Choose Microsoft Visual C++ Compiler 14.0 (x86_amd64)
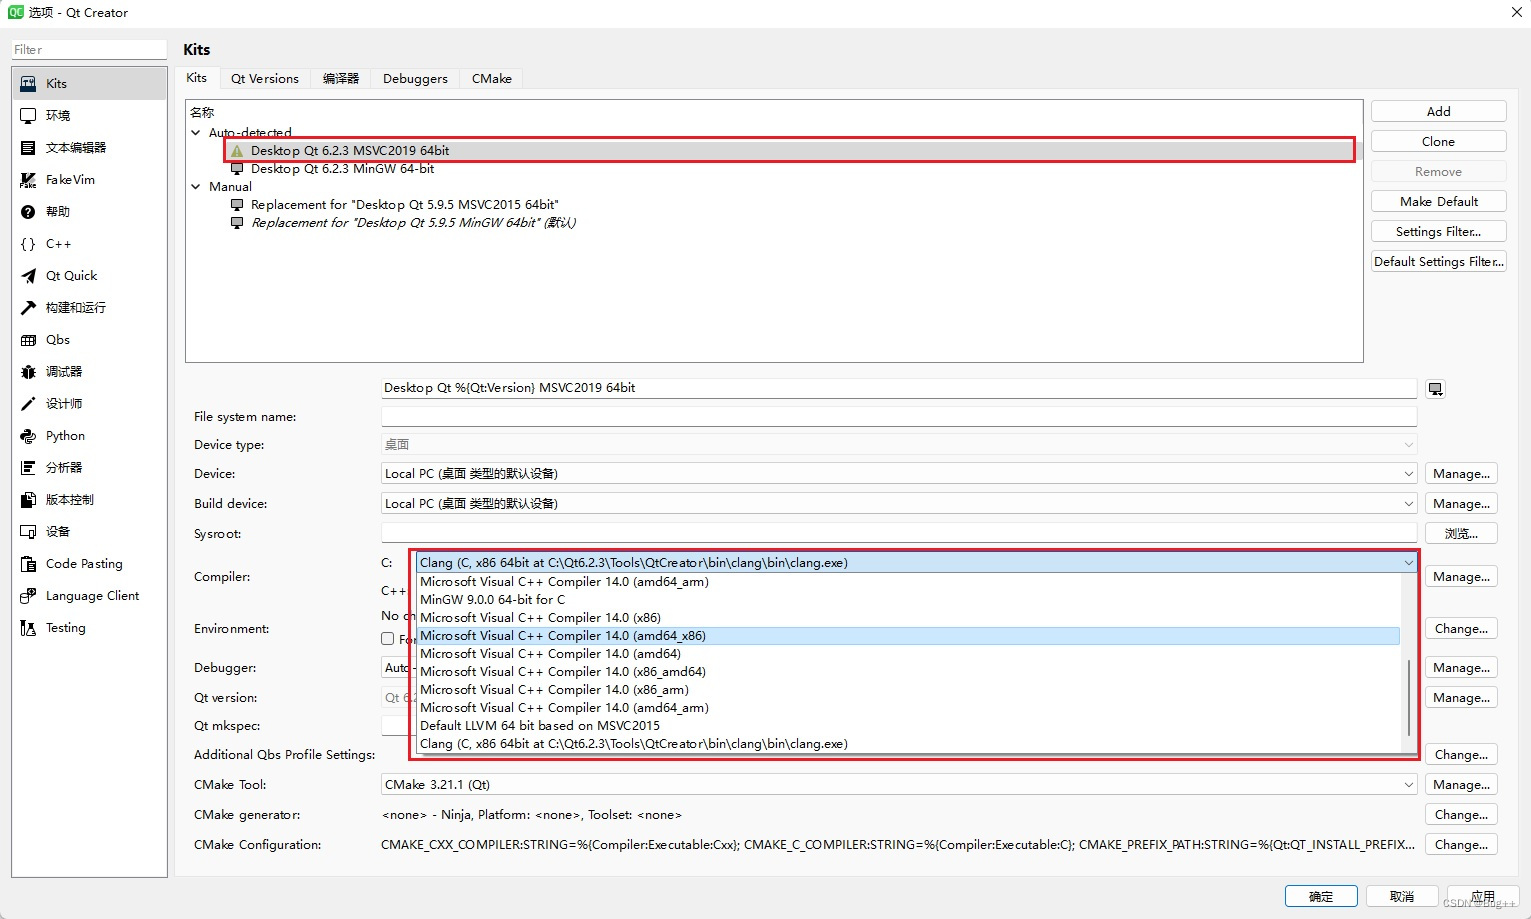This screenshot has width=1531, height=919. [908, 672]
